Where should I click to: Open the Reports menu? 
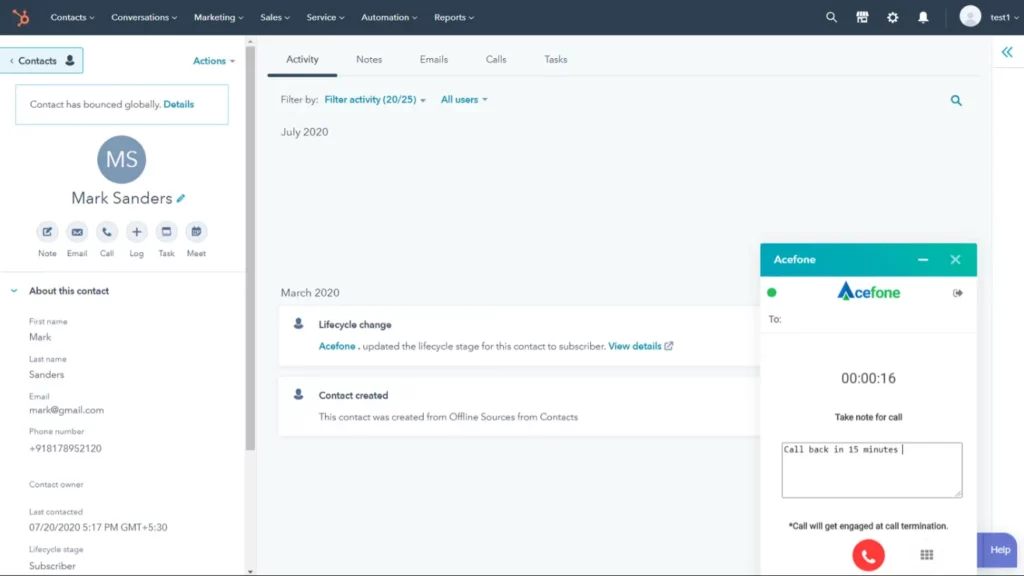454,18
